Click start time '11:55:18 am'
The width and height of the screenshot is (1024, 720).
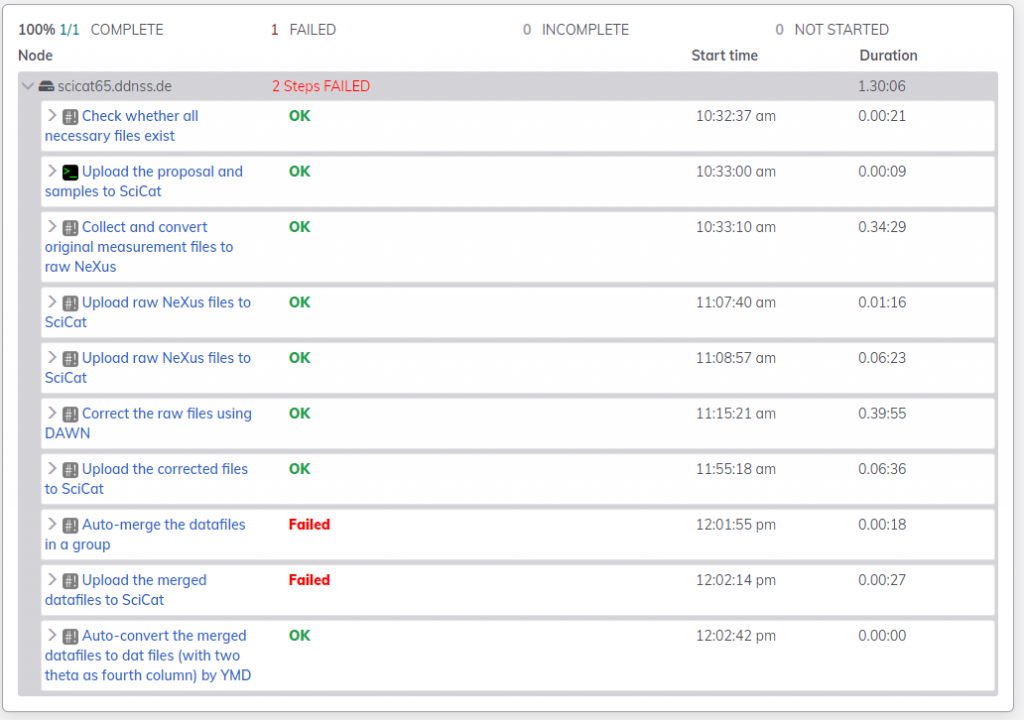(735, 469)
